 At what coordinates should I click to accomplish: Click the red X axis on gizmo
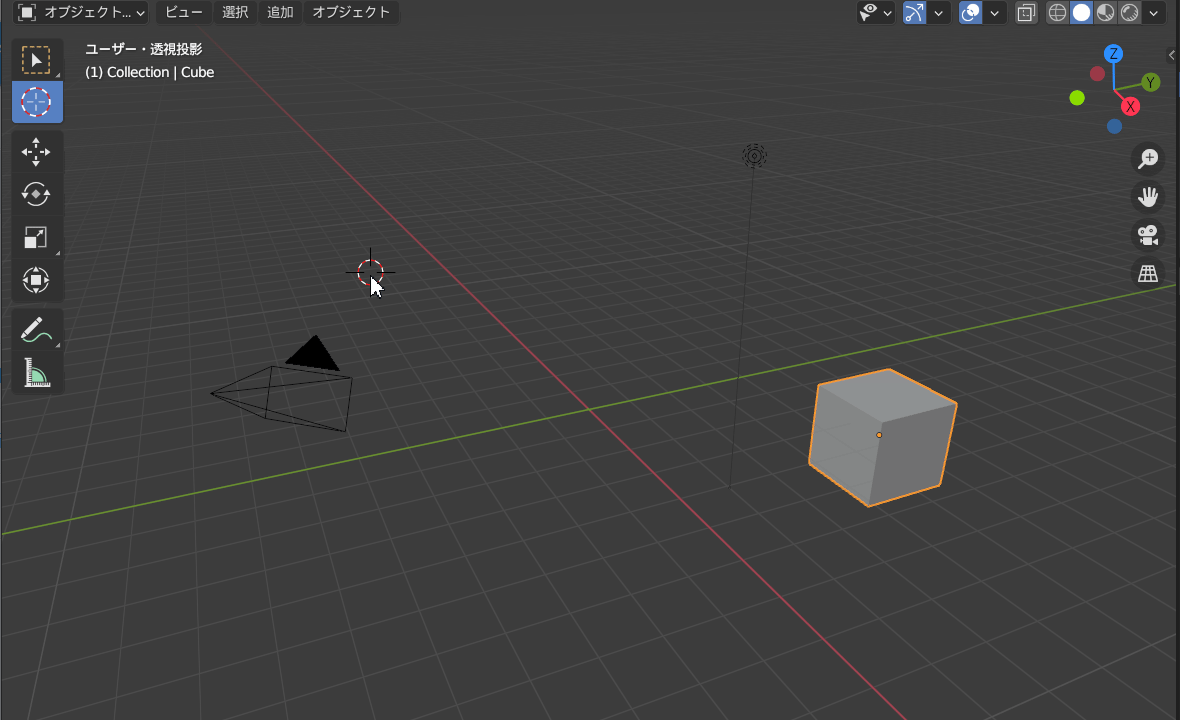(1130, 107)
